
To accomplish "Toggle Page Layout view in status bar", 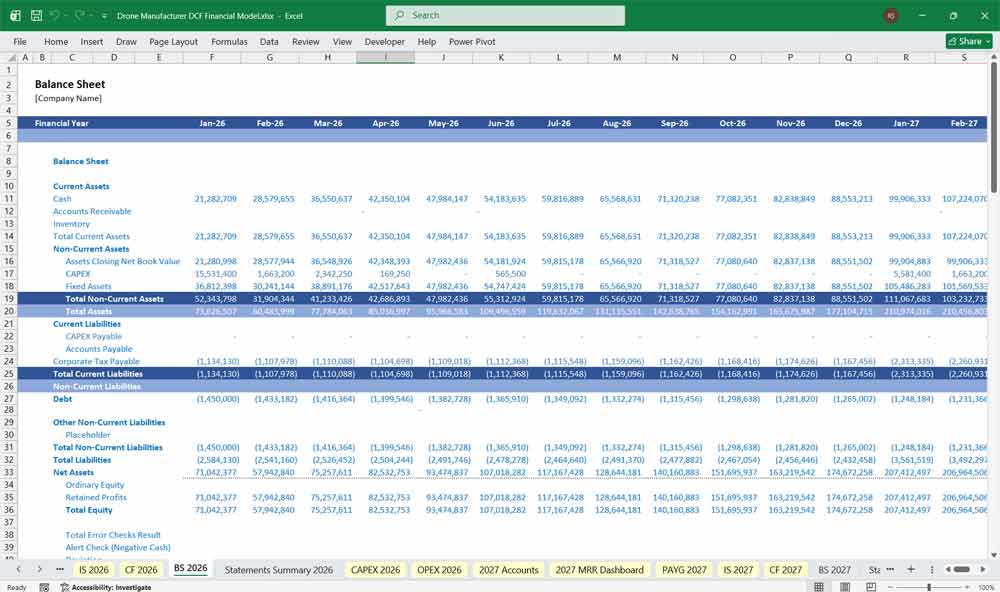I will [x=844, y=585].
